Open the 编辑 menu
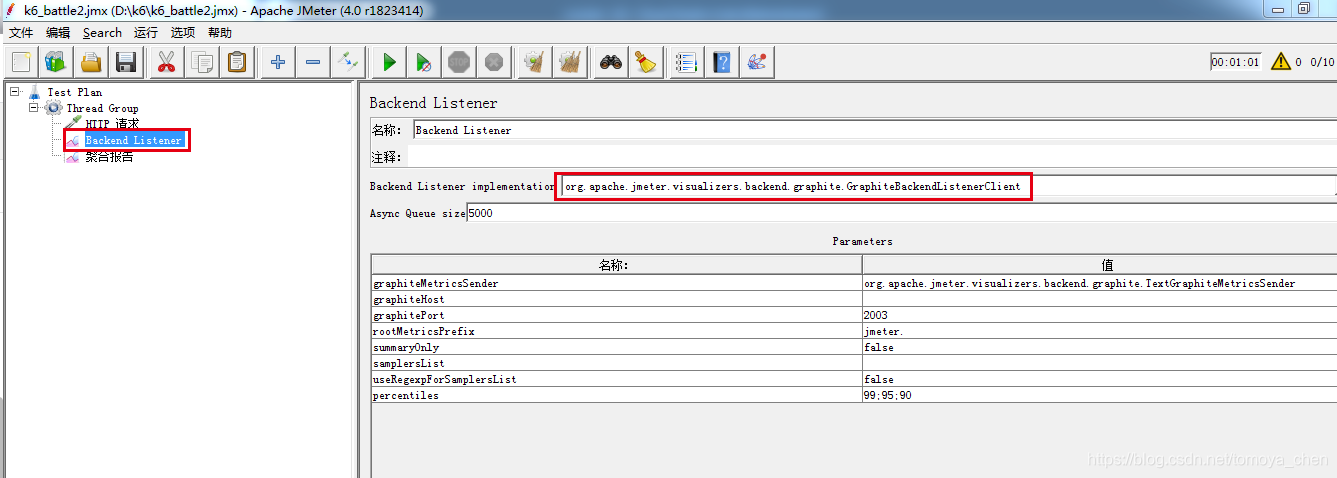This screenshot has width=1337, height=478. (58, 32)
